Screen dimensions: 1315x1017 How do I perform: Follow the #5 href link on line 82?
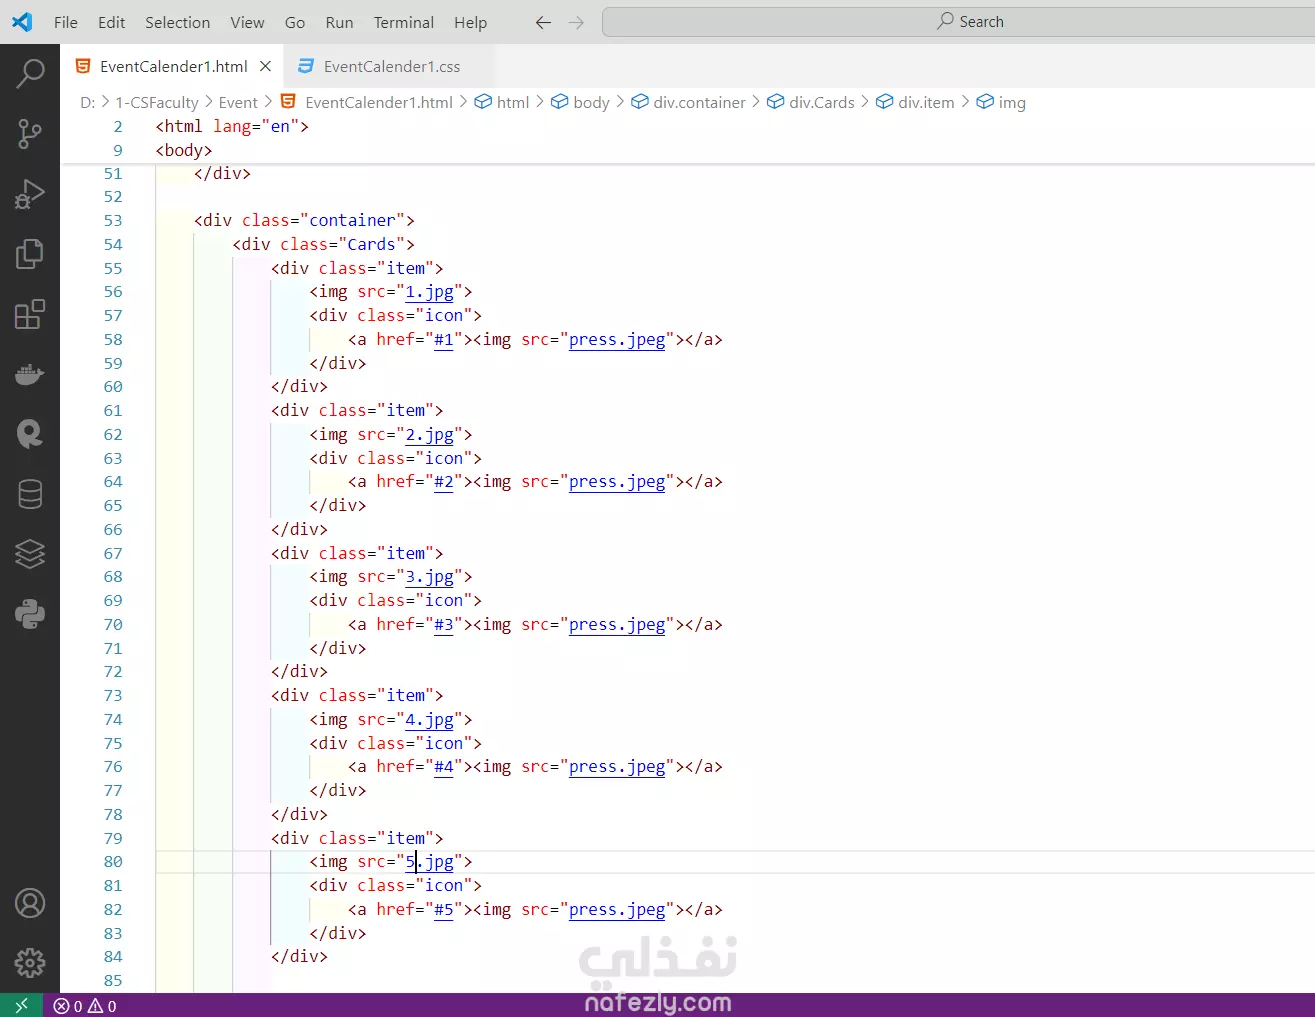(x=444, y=909)
